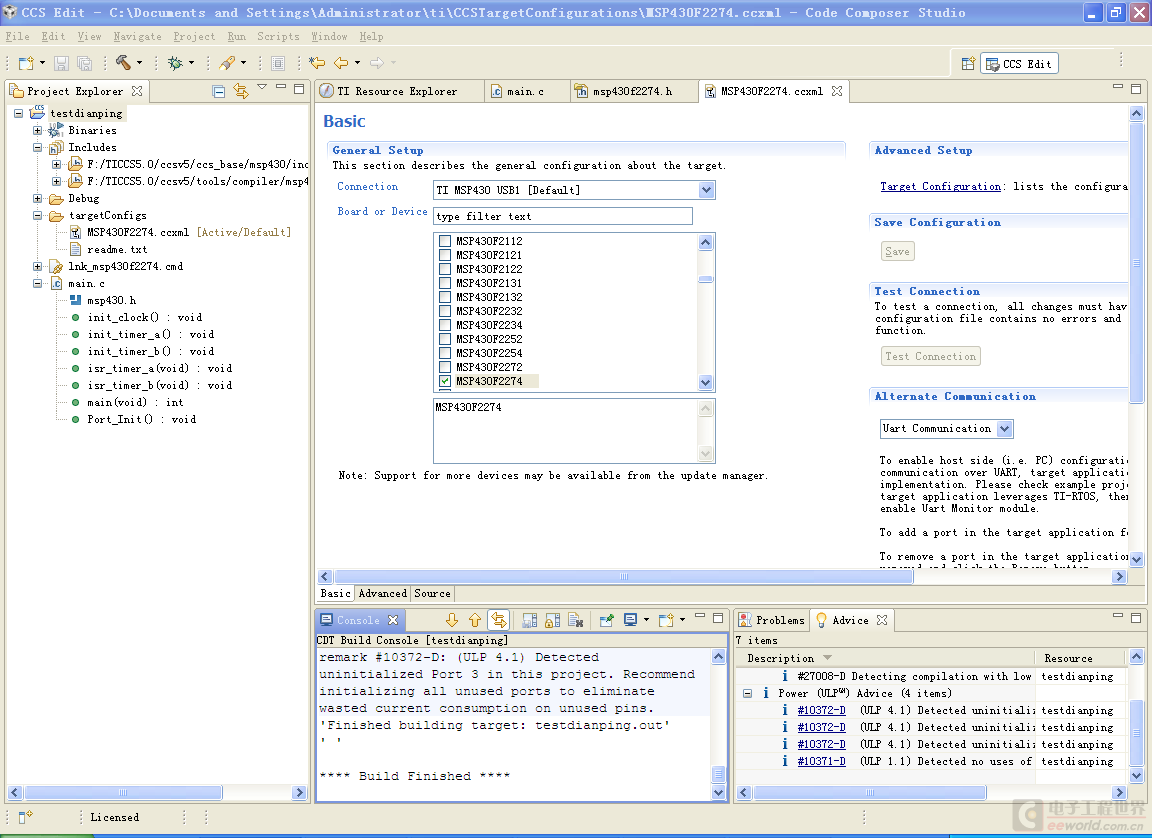Click the flashlight Search icon in the toolbar
1152x838 pixels.
(x=227, y=63)
